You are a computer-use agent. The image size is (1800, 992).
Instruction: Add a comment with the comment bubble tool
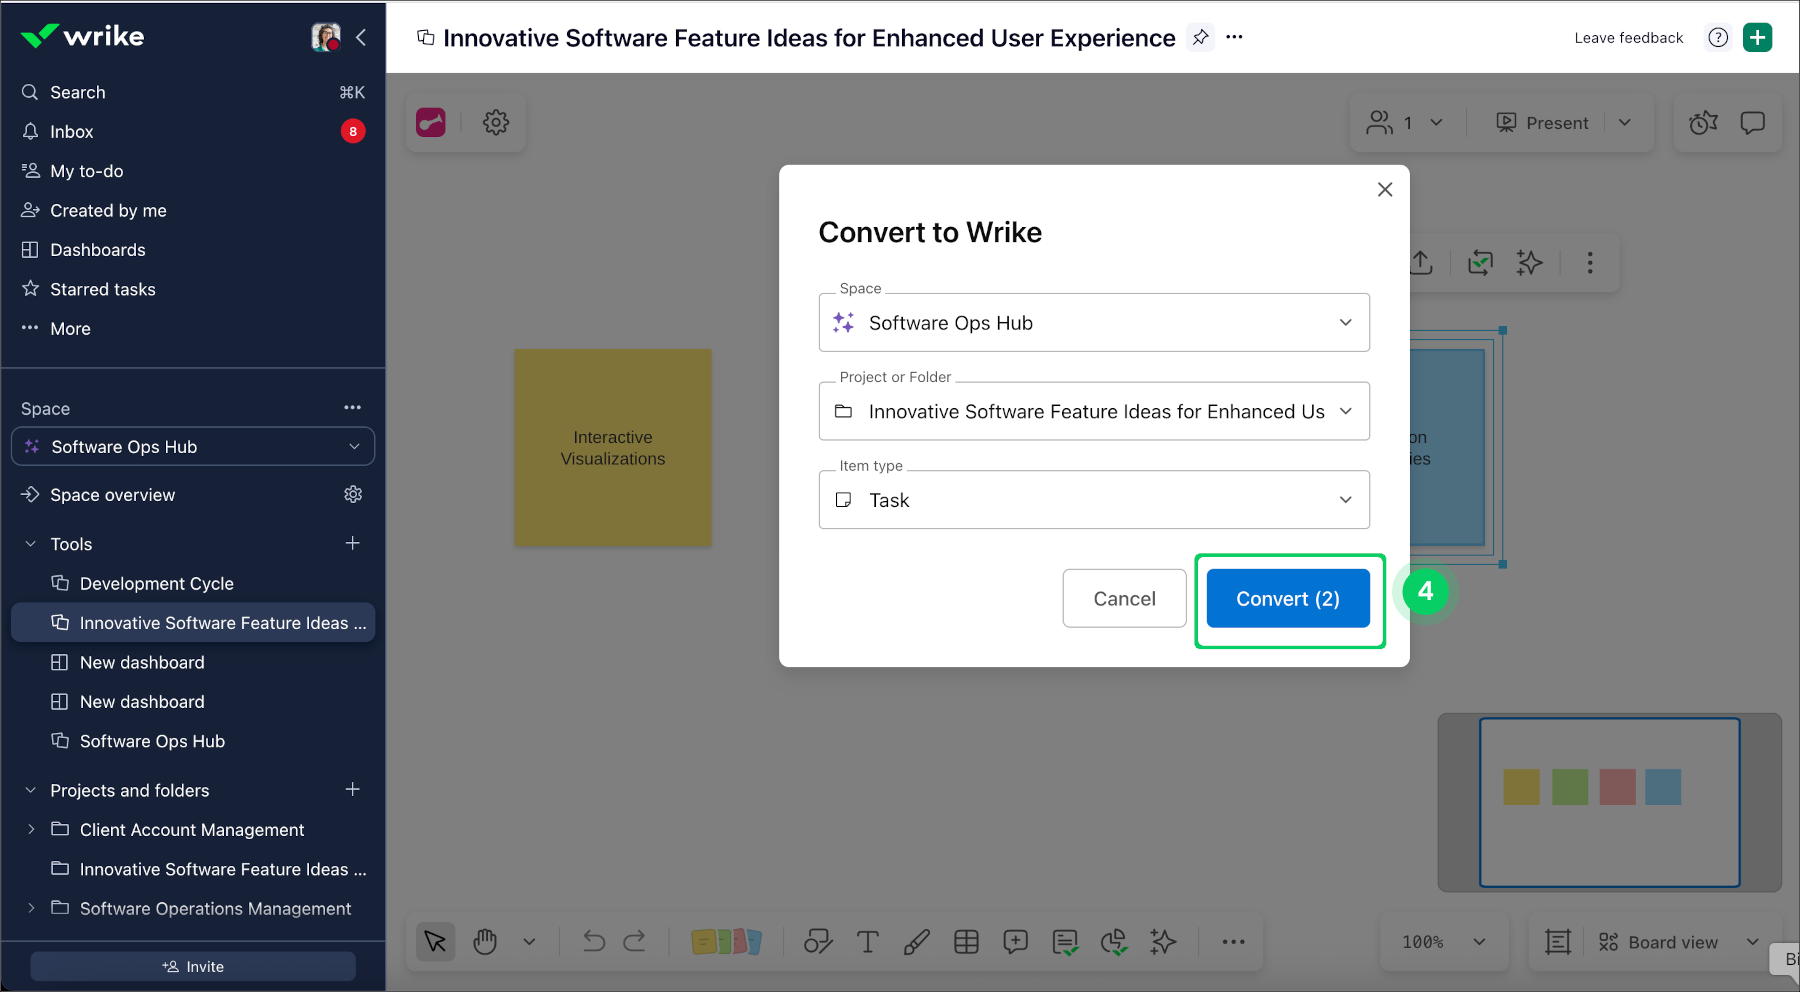point(1015,941)
